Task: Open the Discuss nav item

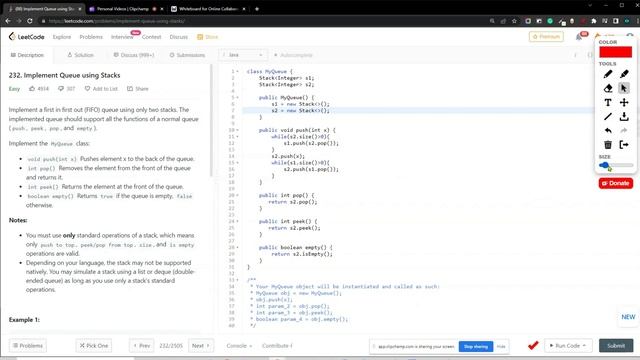Action: 179,37
